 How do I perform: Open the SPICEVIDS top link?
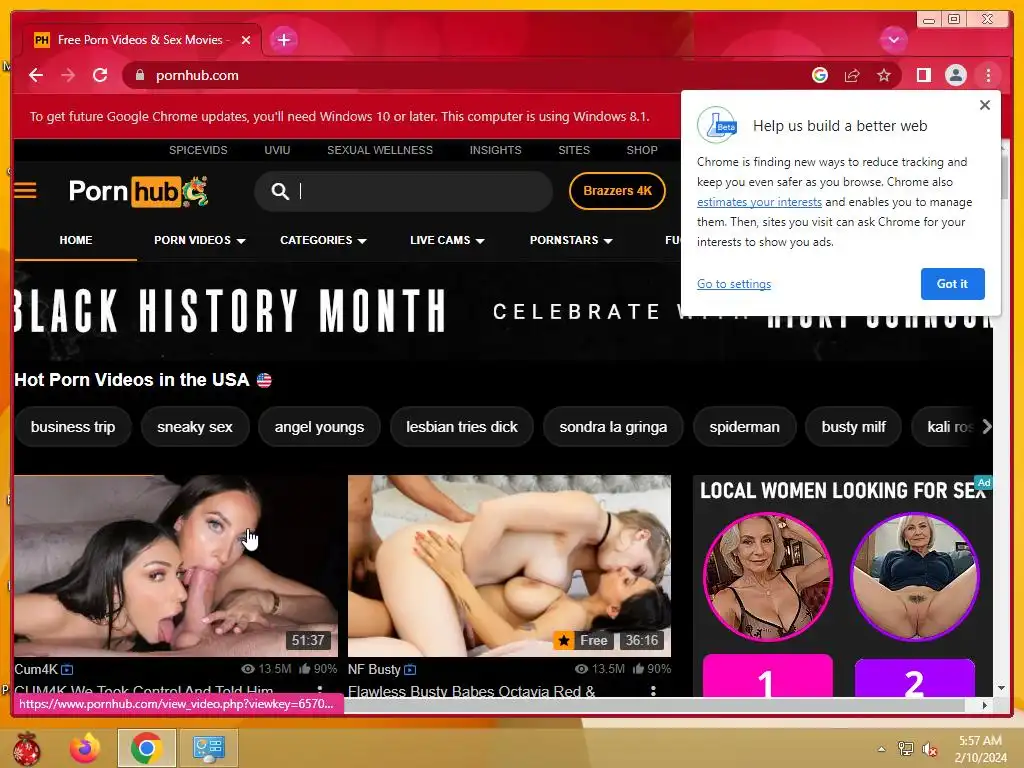click(198, 150)
